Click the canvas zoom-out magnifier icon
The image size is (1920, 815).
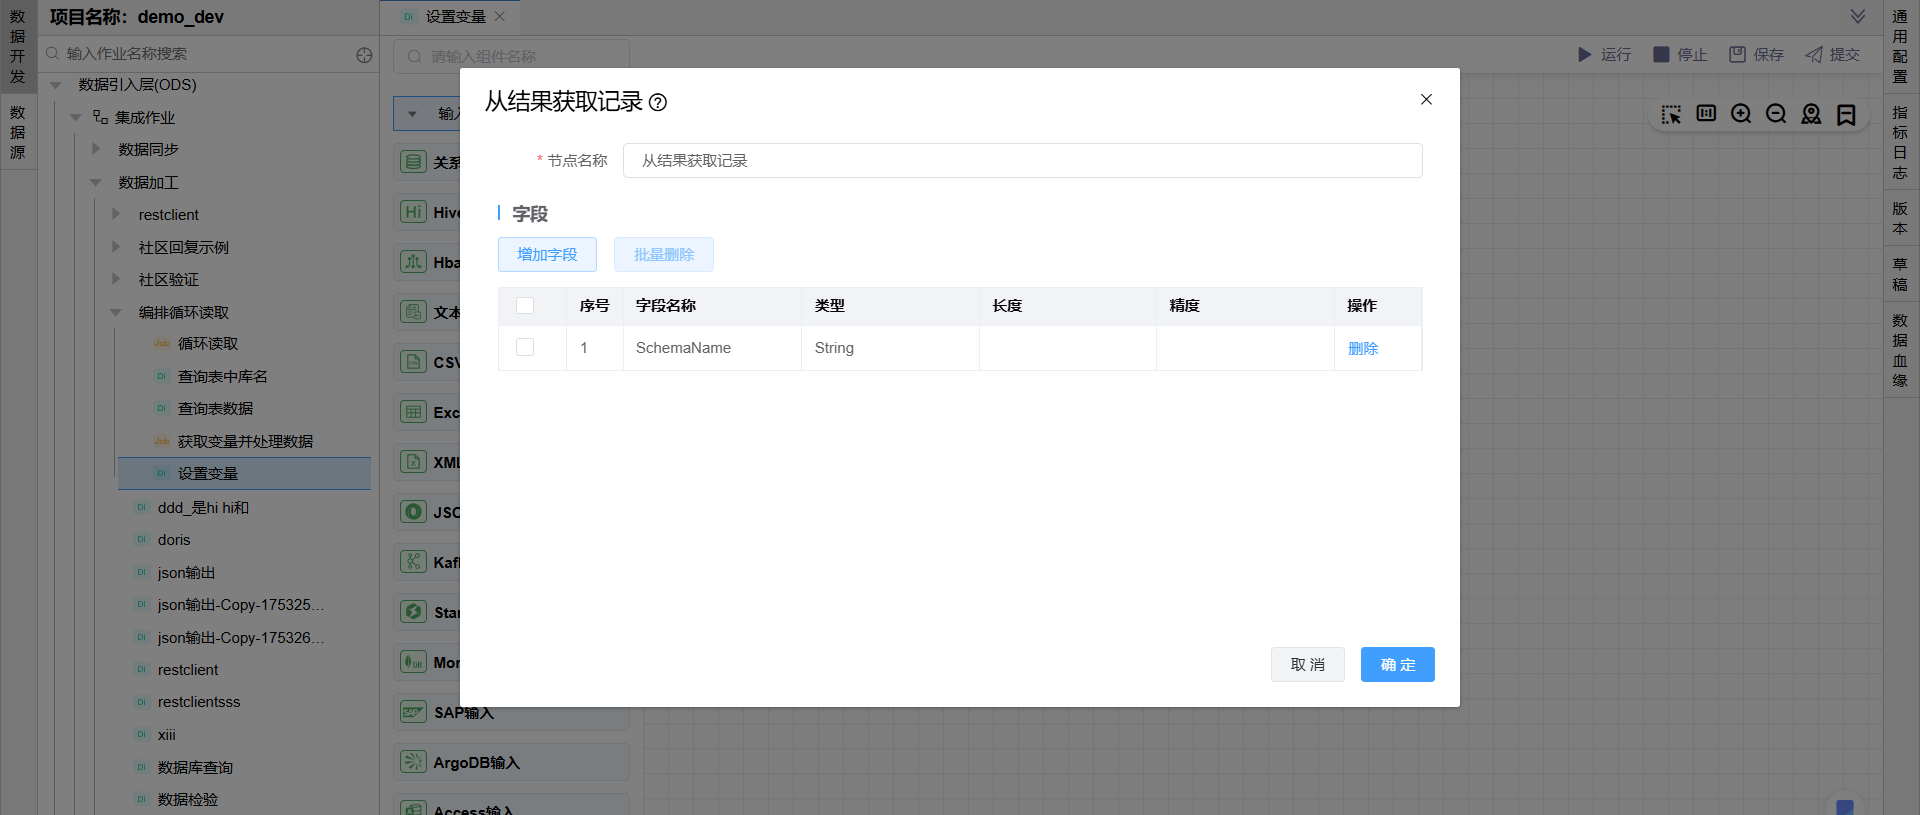[1776, 114]
